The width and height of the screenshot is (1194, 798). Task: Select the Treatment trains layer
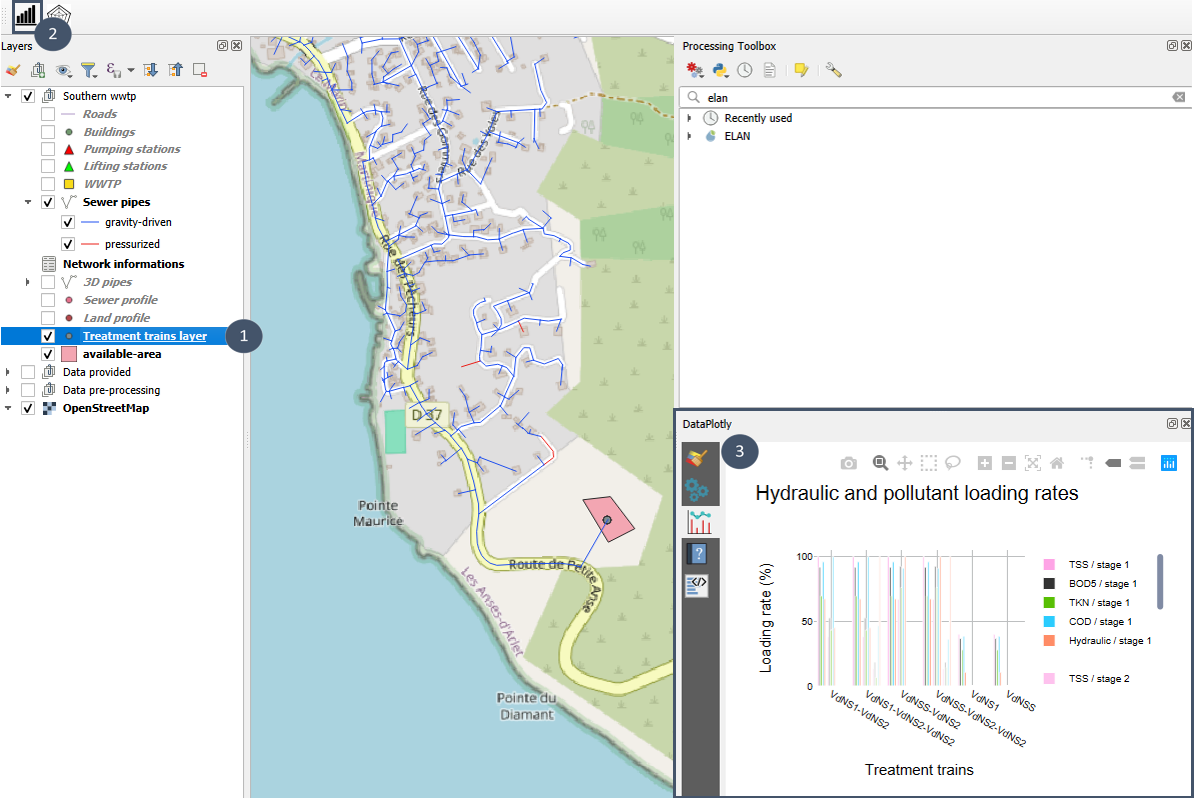(x=144, y=336)
